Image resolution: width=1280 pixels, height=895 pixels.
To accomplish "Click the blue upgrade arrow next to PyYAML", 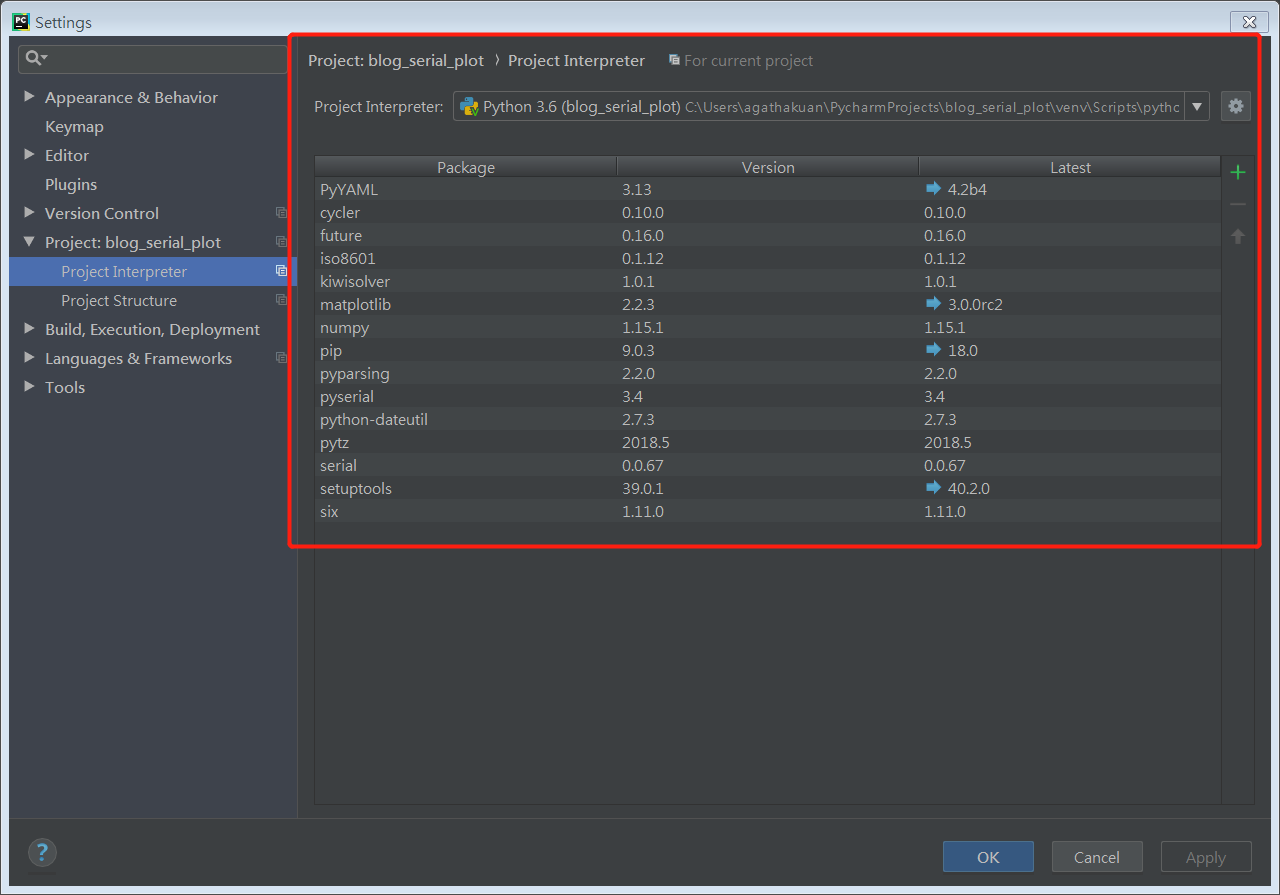I will 933,189.
